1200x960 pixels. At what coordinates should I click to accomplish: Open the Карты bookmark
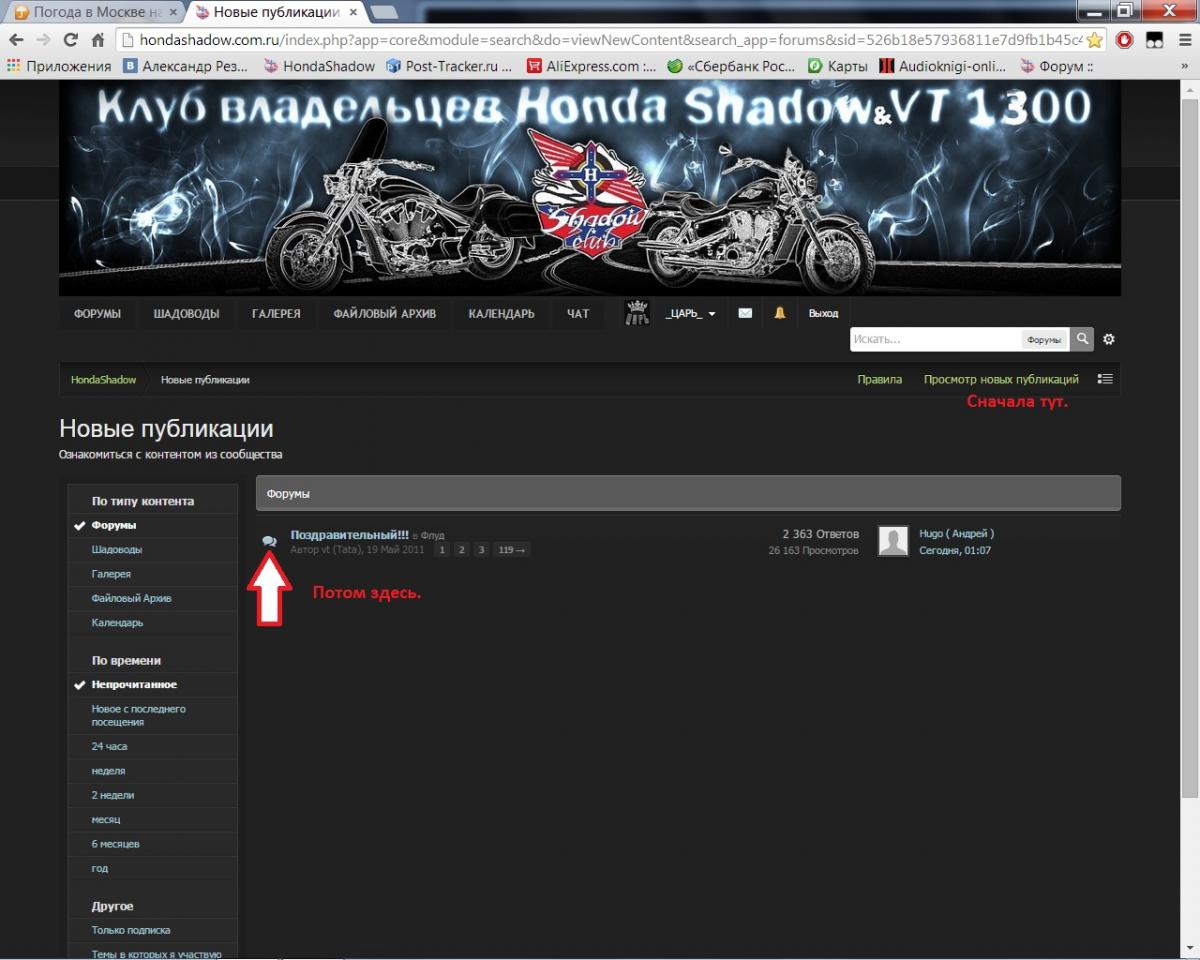[838, 66]
